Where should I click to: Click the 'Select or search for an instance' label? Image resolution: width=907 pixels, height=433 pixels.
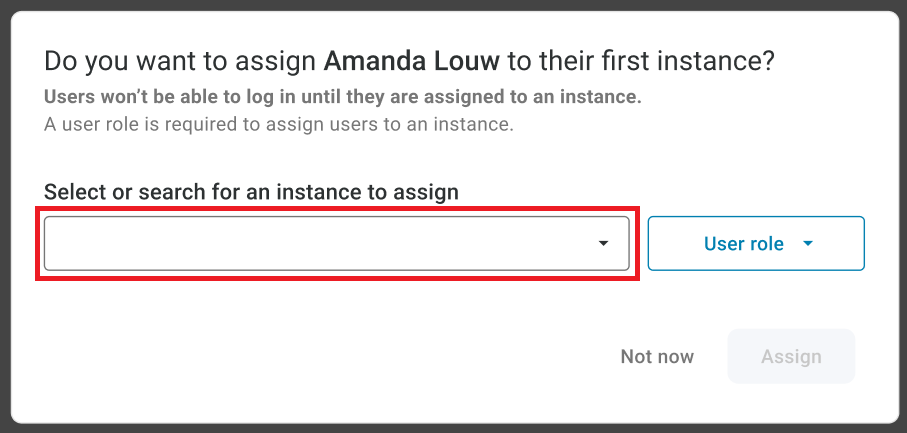tap(251, 191)
